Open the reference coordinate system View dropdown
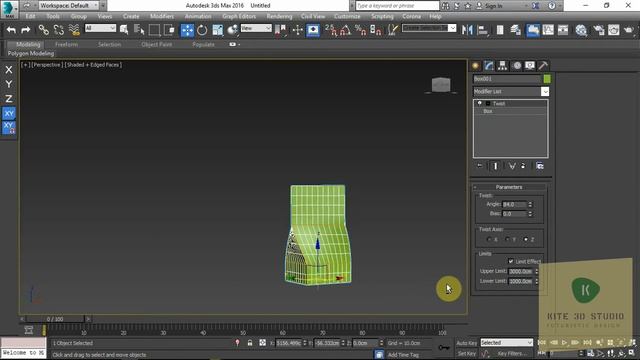640x360 pixels. click(256, 28)
